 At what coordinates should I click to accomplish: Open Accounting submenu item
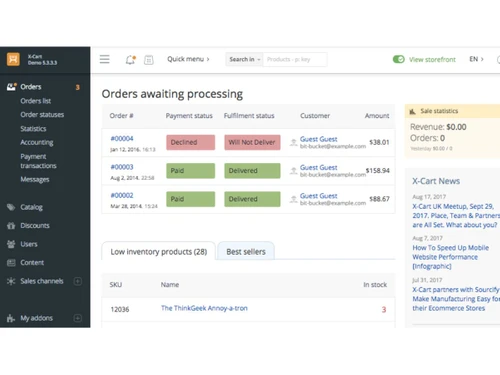37,142
